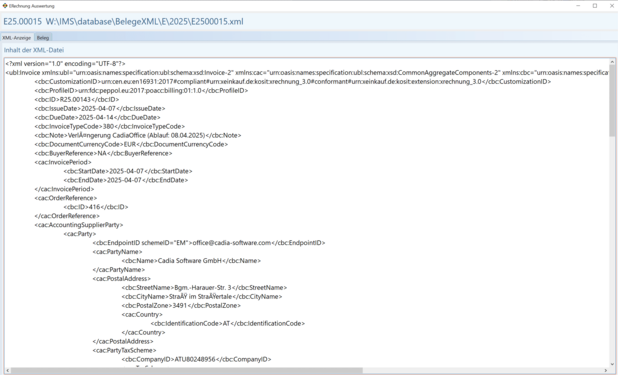
Task: Click the 'Inhalt der XML-Datei' label
Action: pyautogui.click(x=34, y=50)
